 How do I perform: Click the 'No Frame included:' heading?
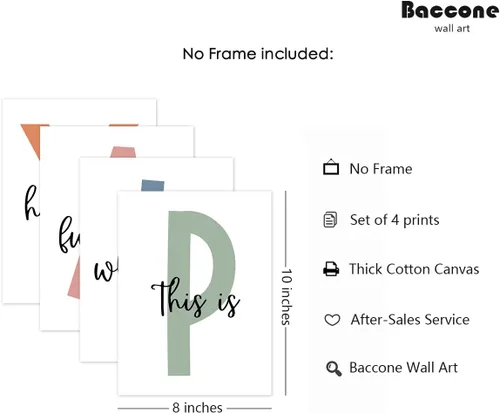point(258,54)
